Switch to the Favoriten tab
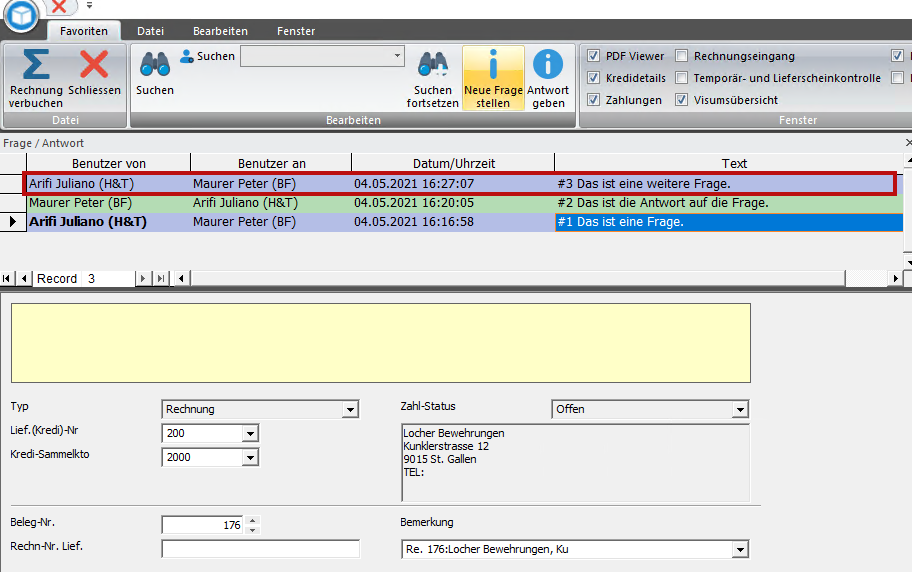The image size is (912, 572). click(x=84, y=31)
